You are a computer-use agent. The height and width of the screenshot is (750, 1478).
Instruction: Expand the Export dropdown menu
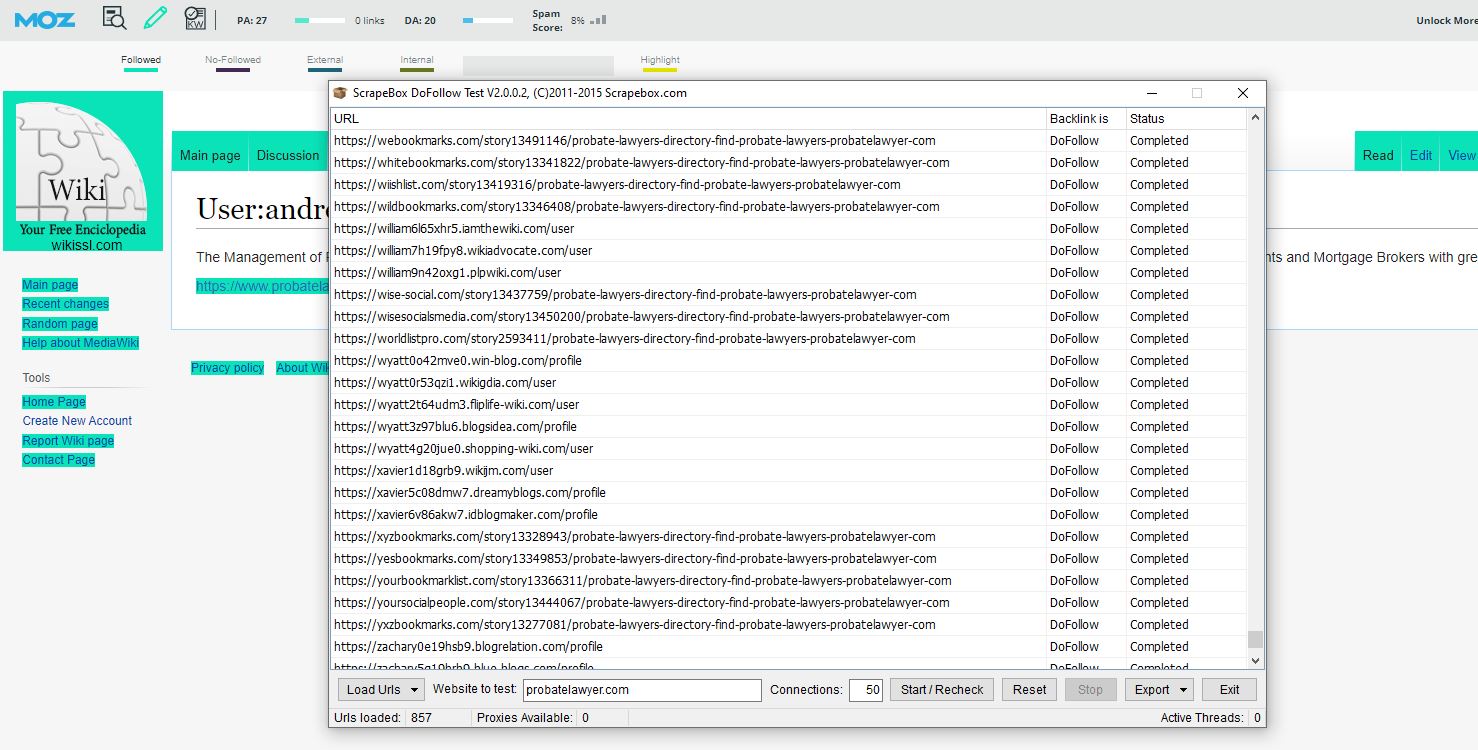click(1158, 689)
